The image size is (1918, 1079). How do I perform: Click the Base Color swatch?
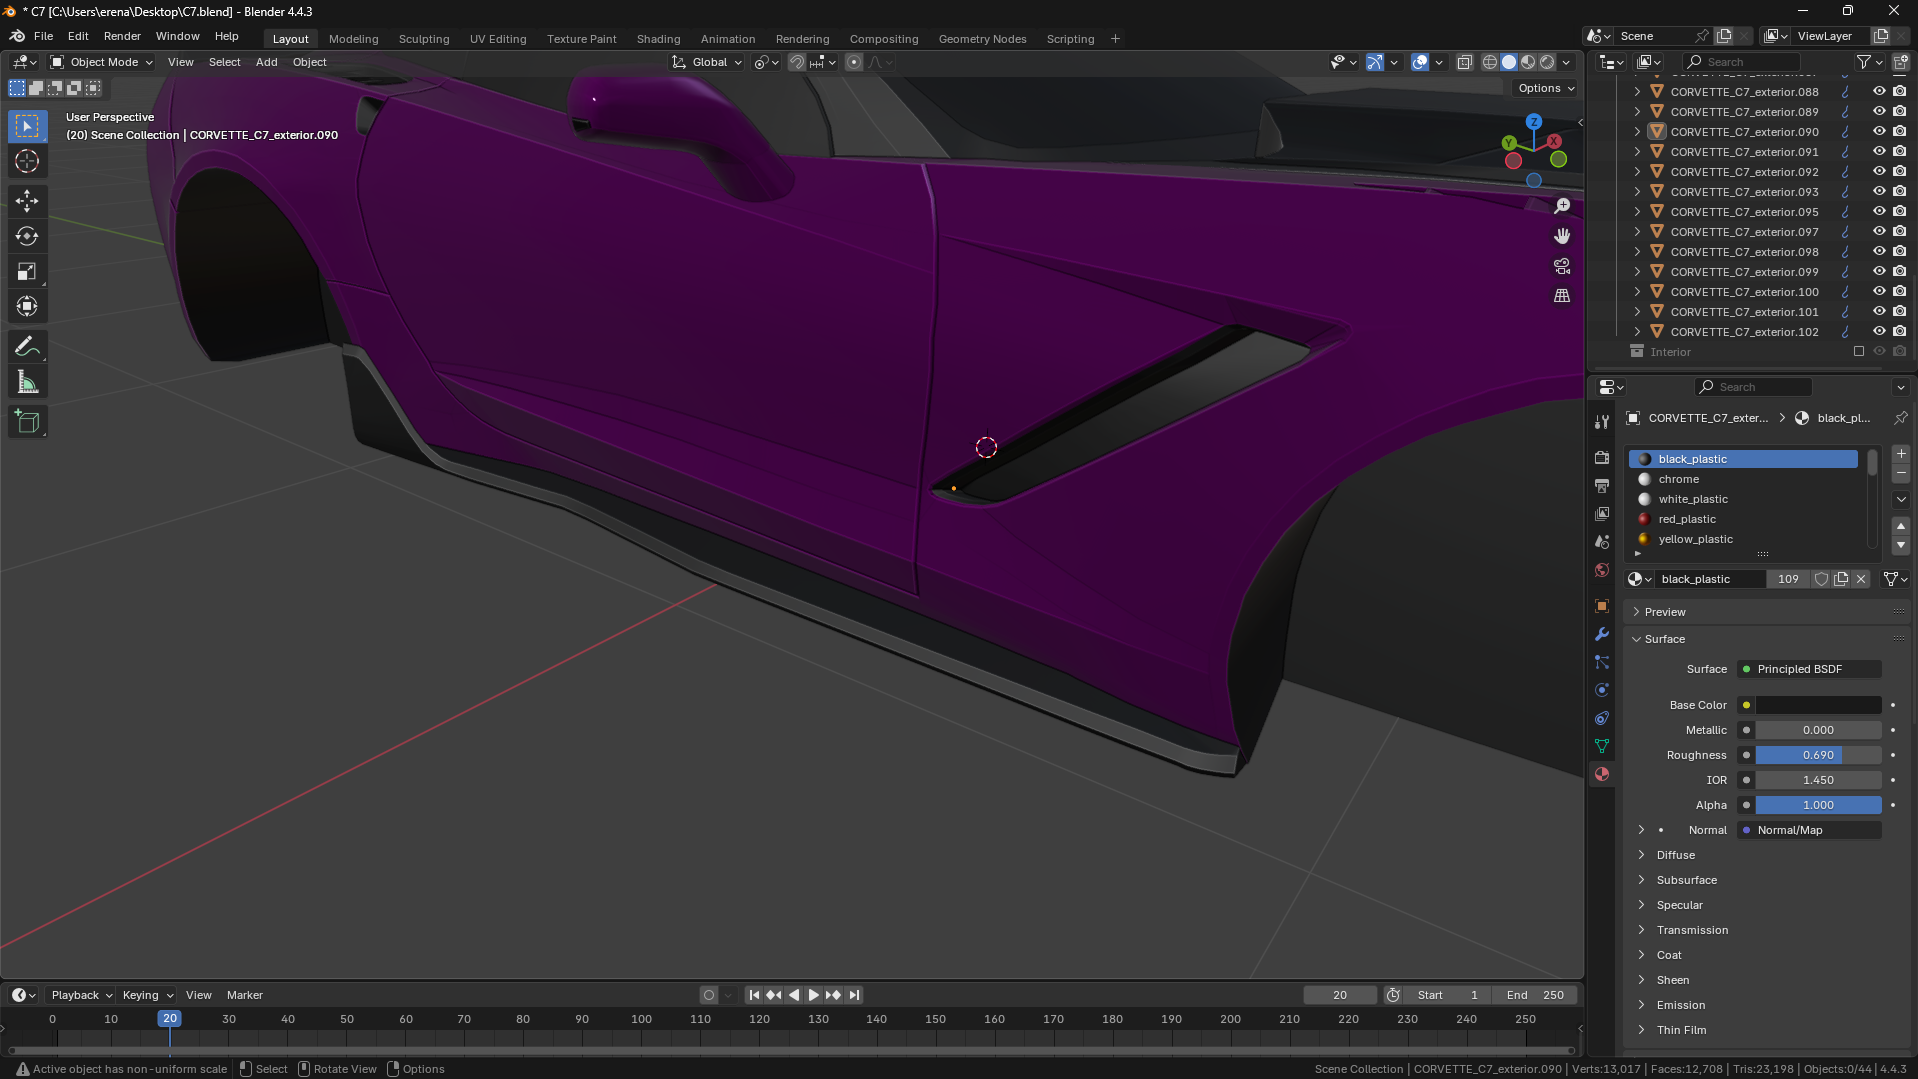point(1818,705)
